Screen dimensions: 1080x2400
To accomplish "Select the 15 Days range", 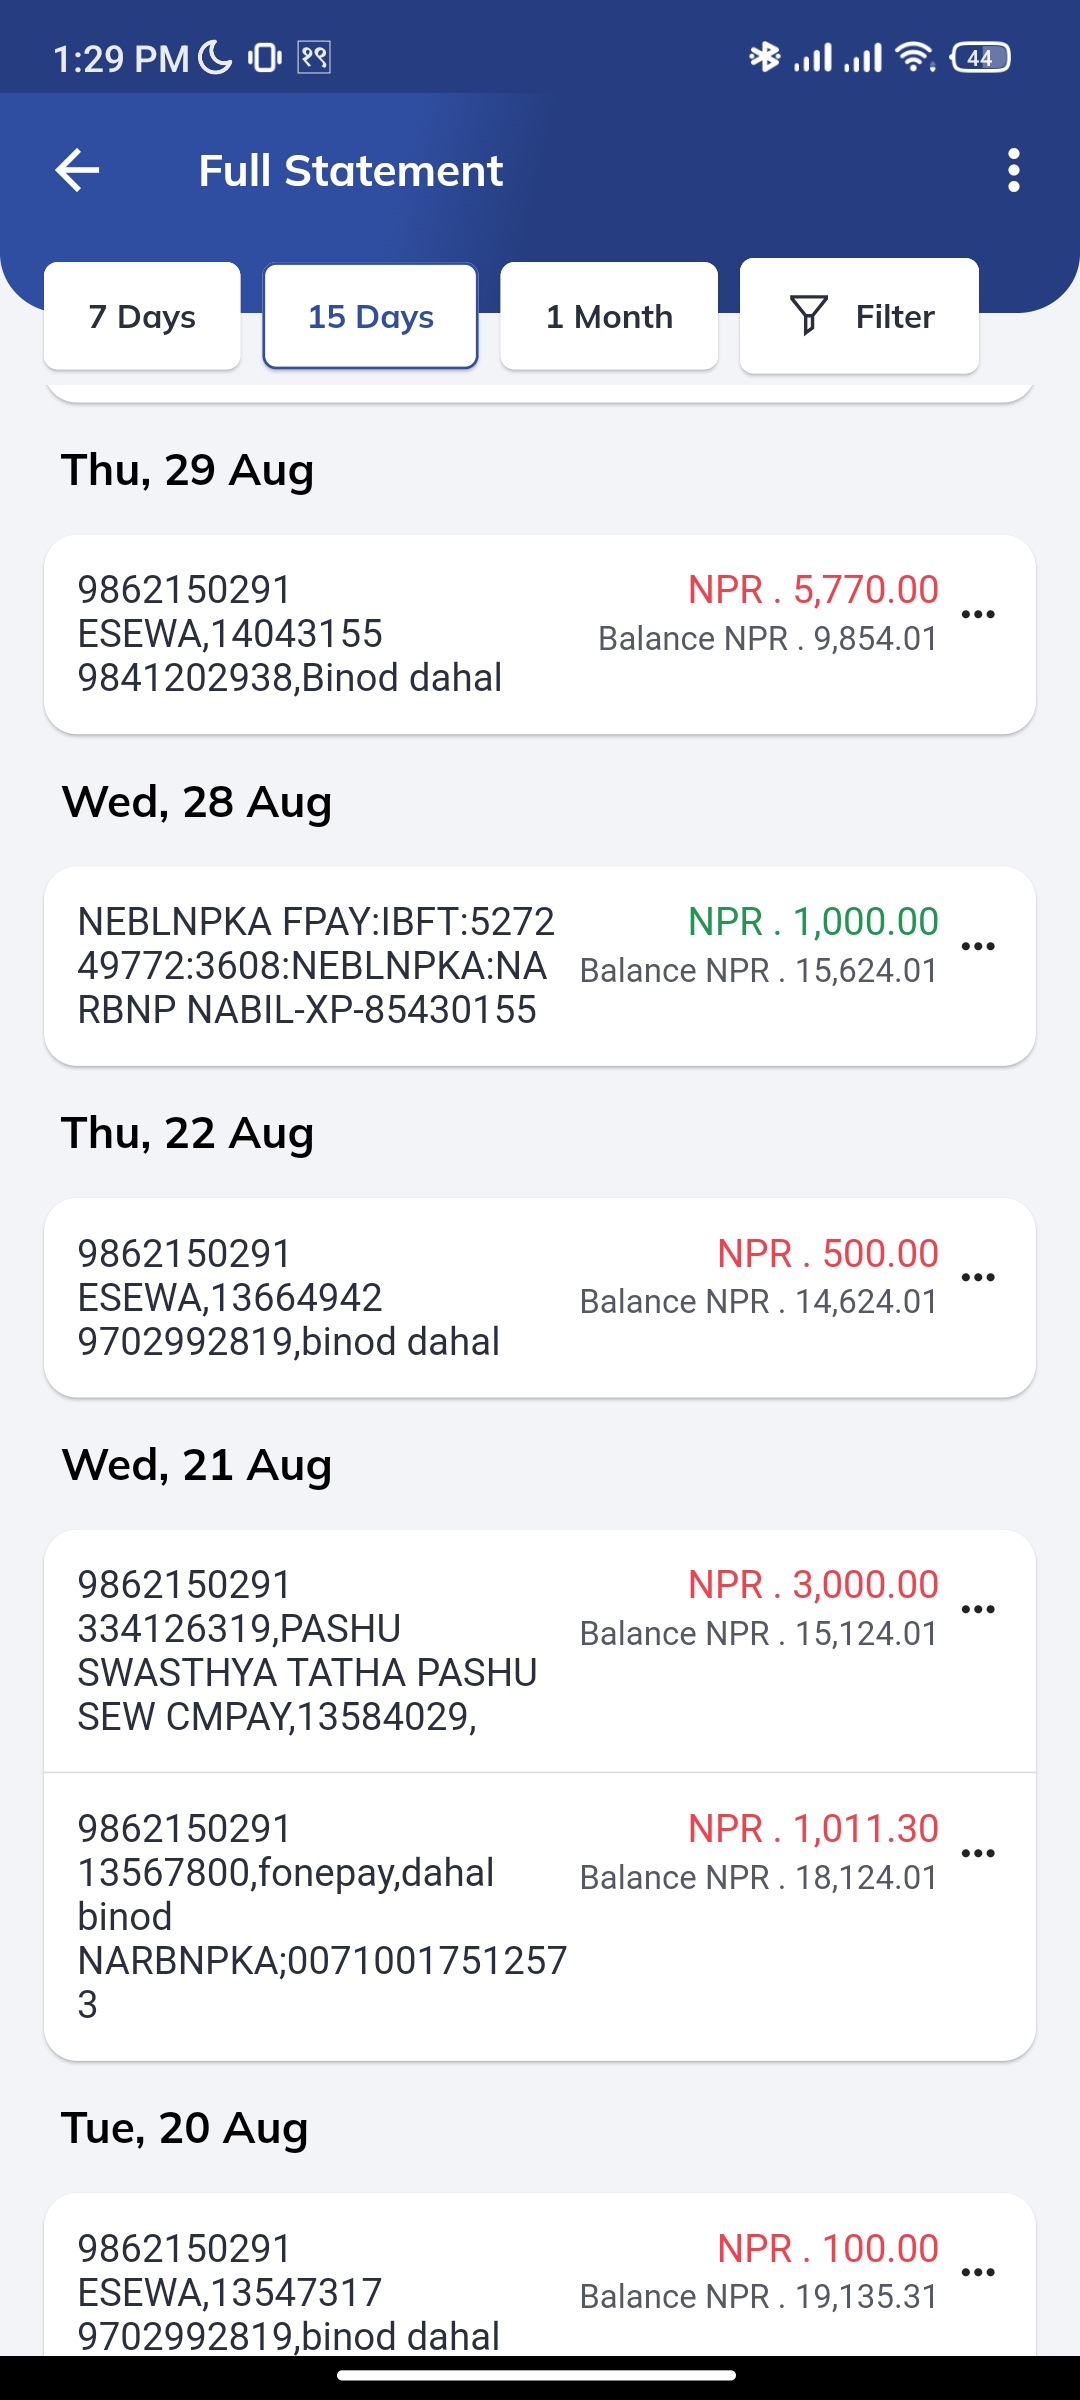I will click(x=370, y=316).
